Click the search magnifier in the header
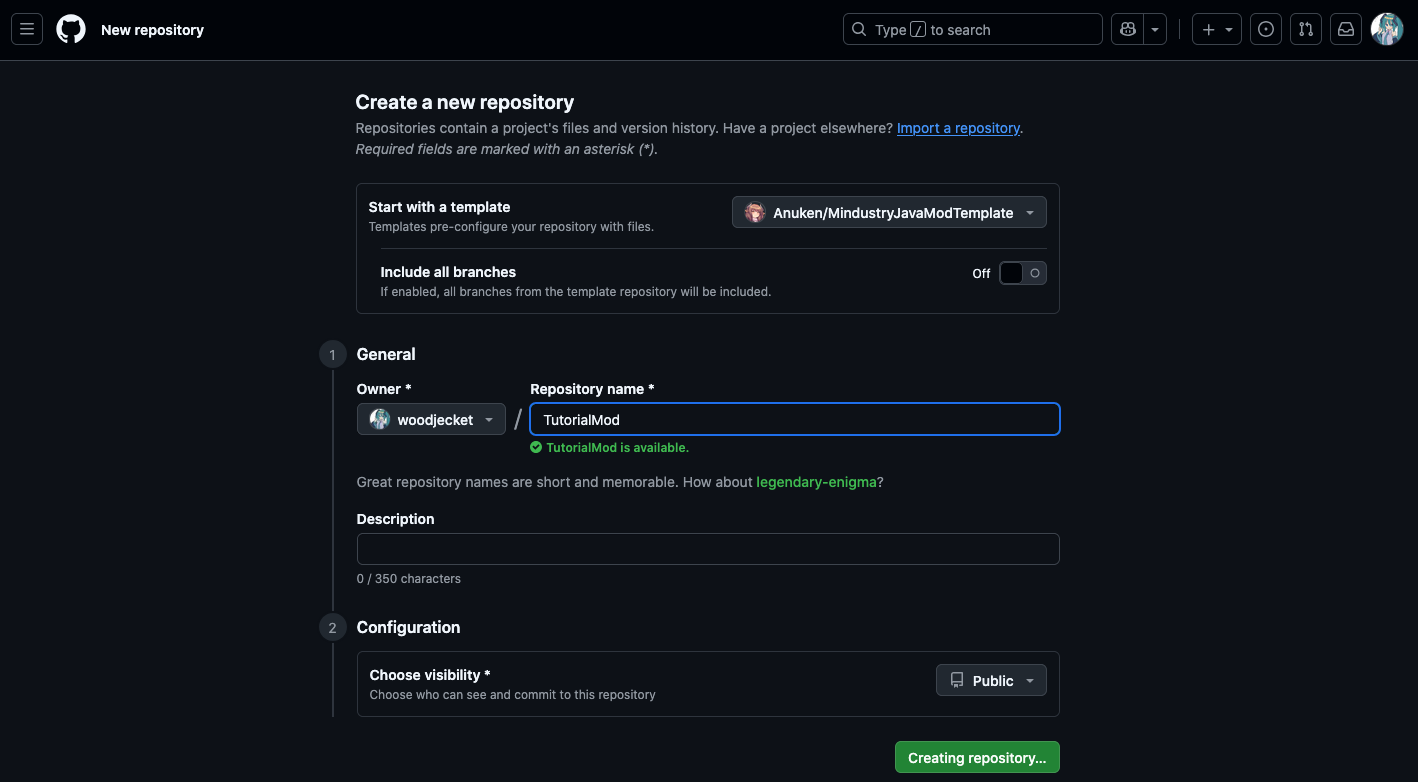The width and height of the screenshot is (1418, 782). 859,29
